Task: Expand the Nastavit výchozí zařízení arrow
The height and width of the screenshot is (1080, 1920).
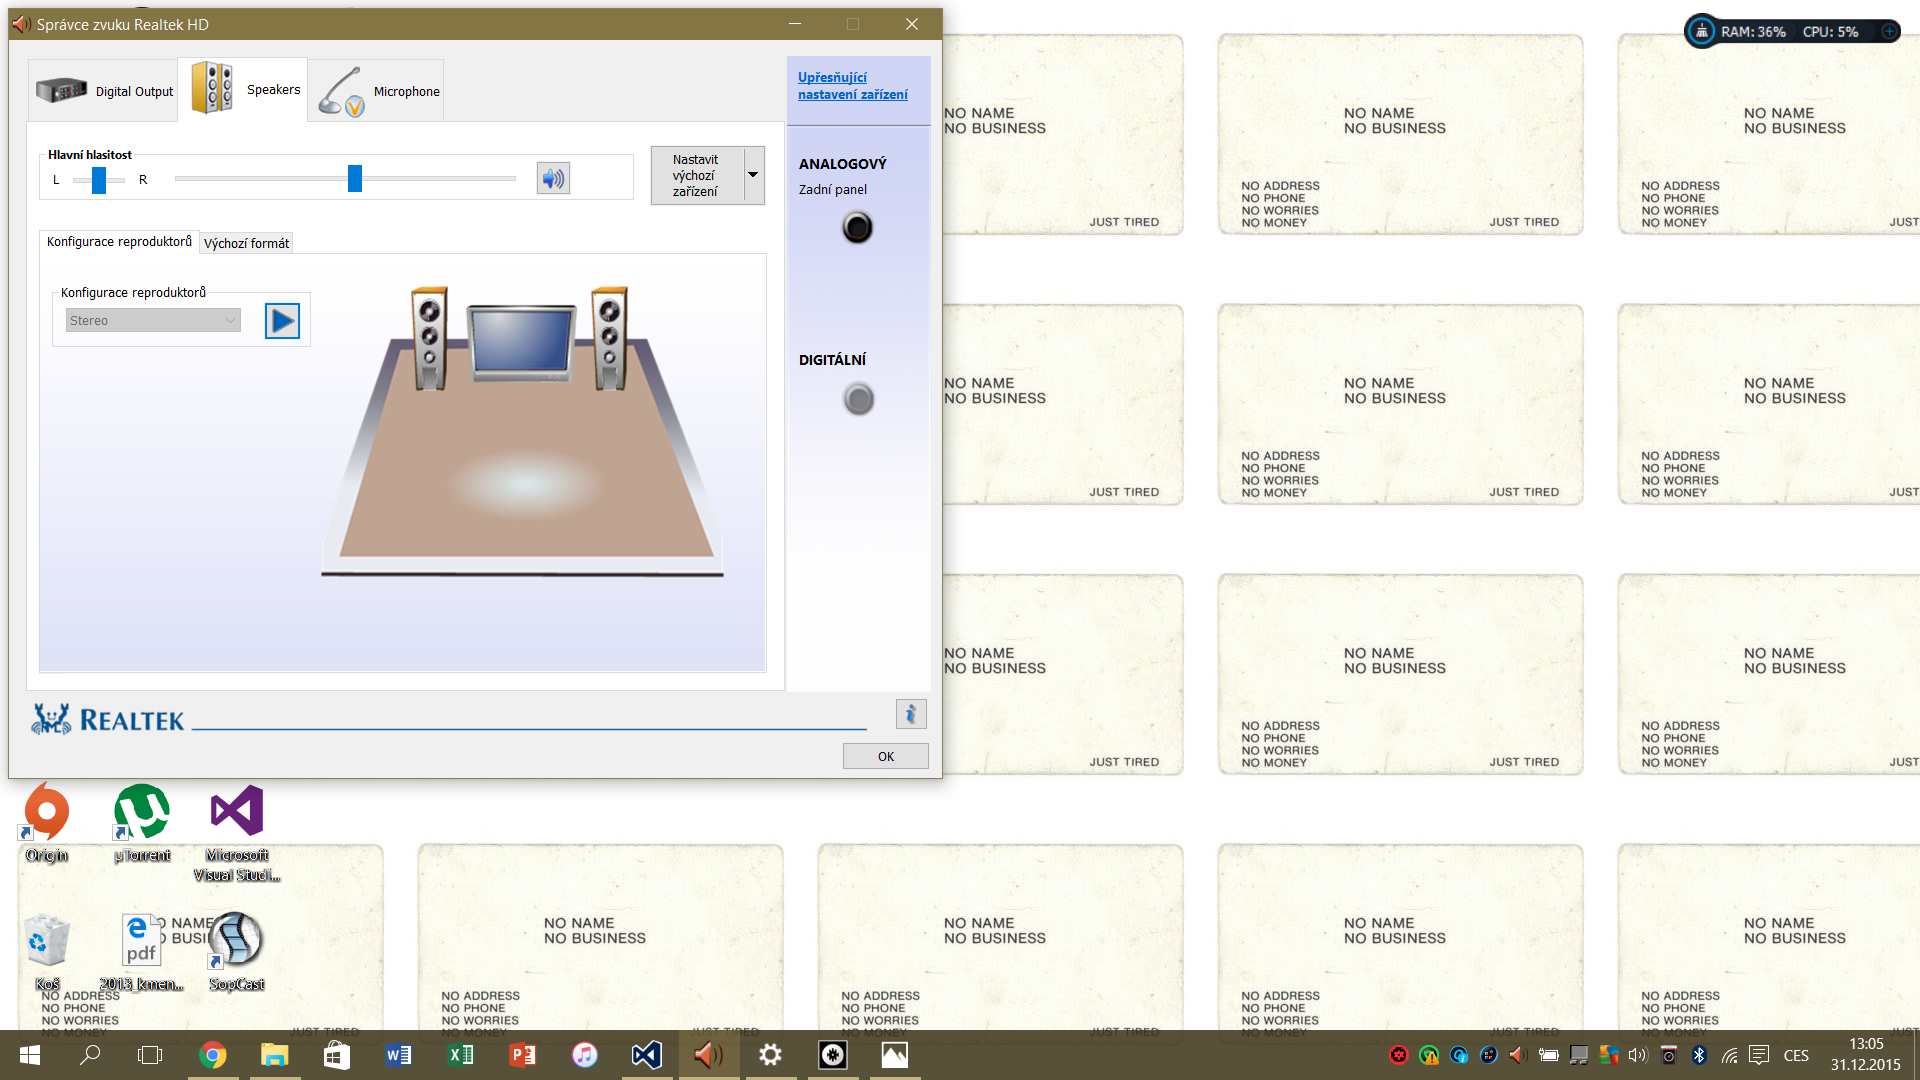Action: (753, 175)
